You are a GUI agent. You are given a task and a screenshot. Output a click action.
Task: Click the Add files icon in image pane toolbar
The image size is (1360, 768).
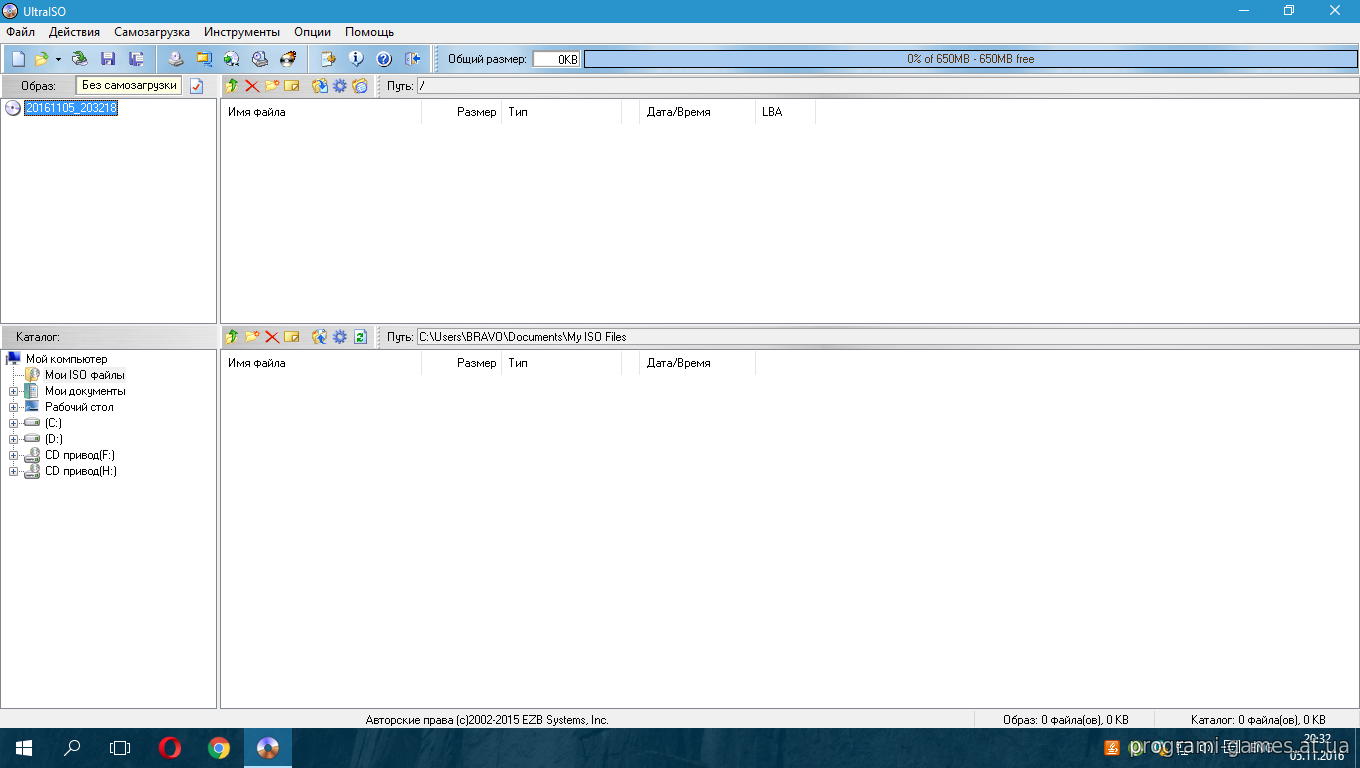pyautogui.click(x=320, y=86)
